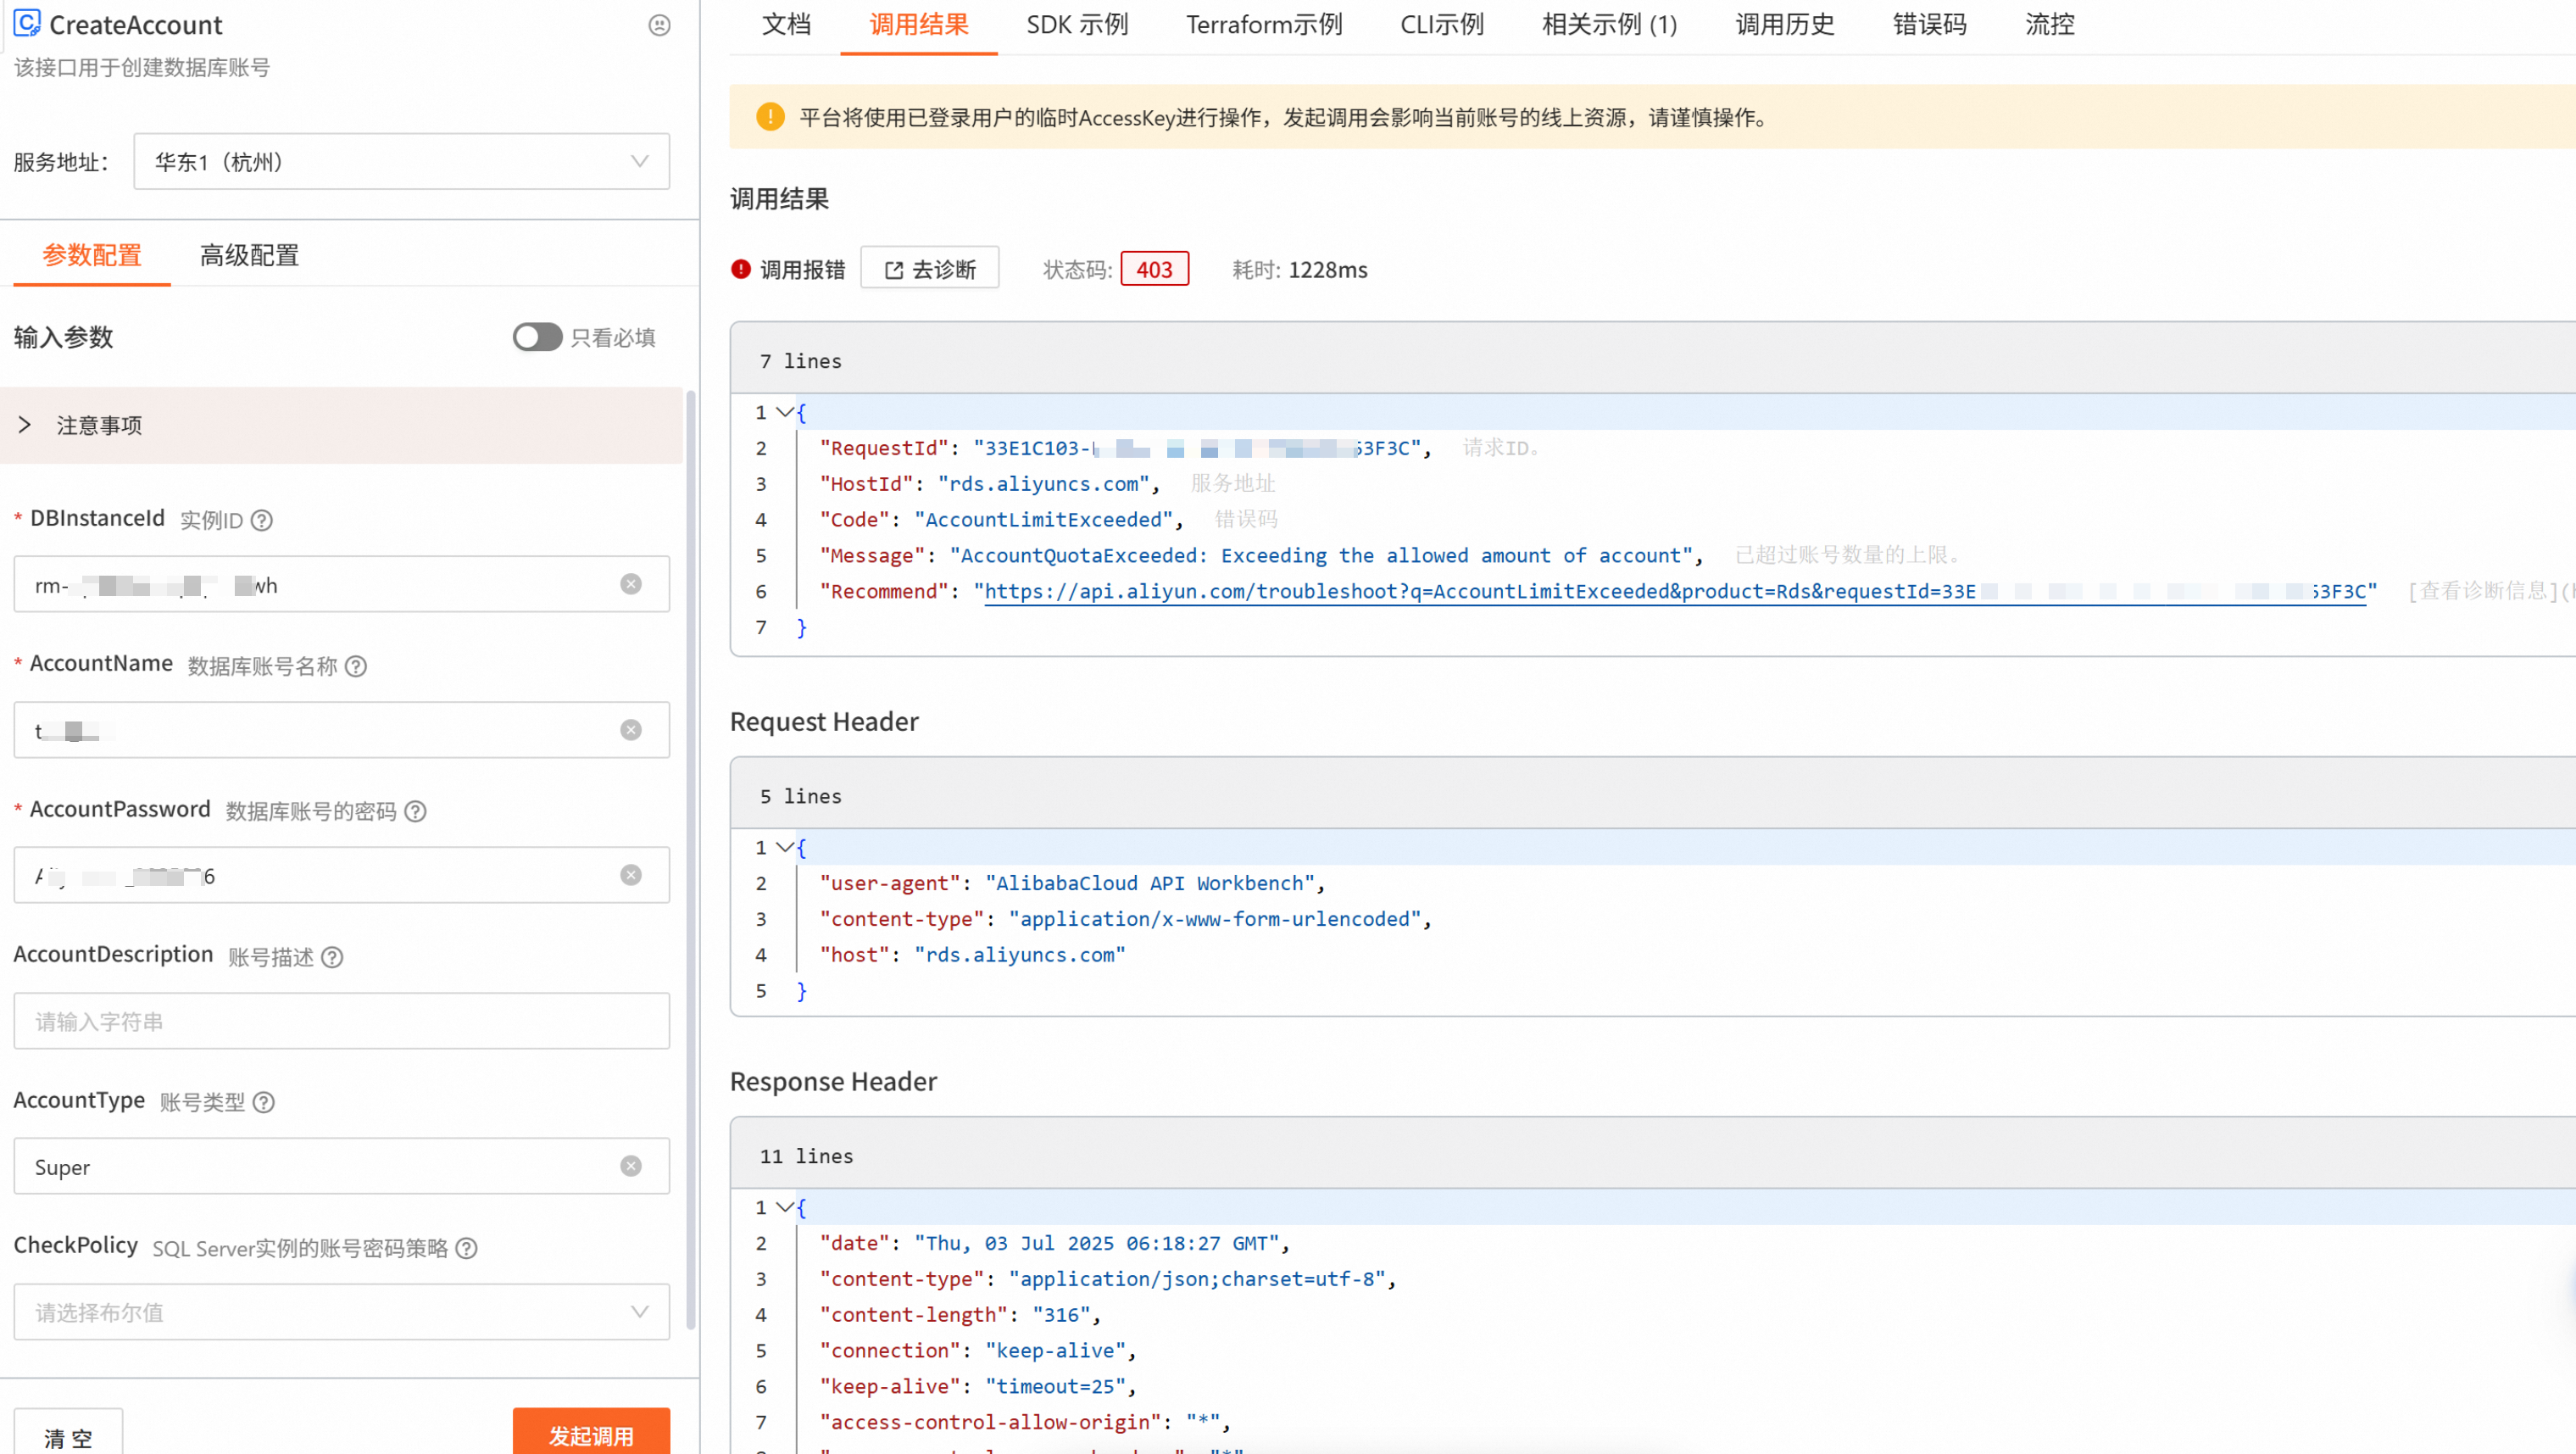Collapse the Request Header JSON block
The width and height of the screenshot is (2576, 1454).
tap(785, 847)
